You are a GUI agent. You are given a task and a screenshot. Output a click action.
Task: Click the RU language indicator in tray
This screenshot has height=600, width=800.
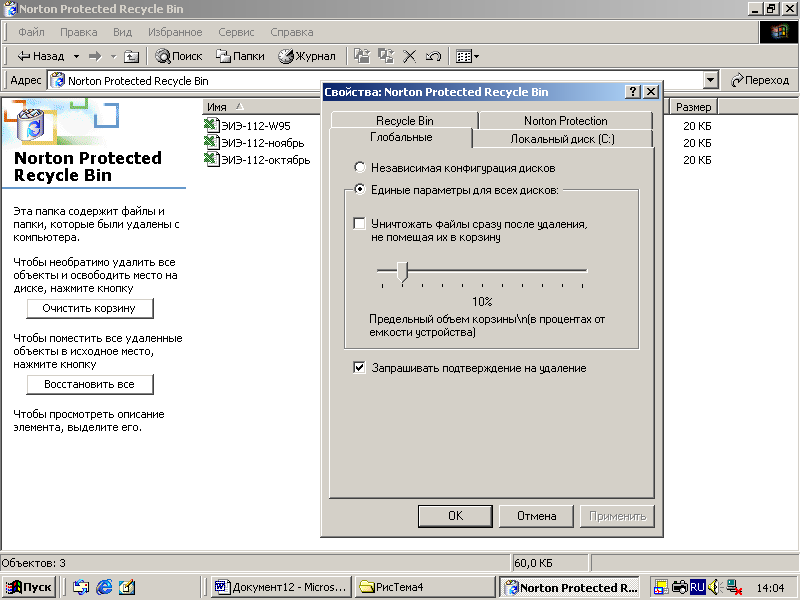697,587
